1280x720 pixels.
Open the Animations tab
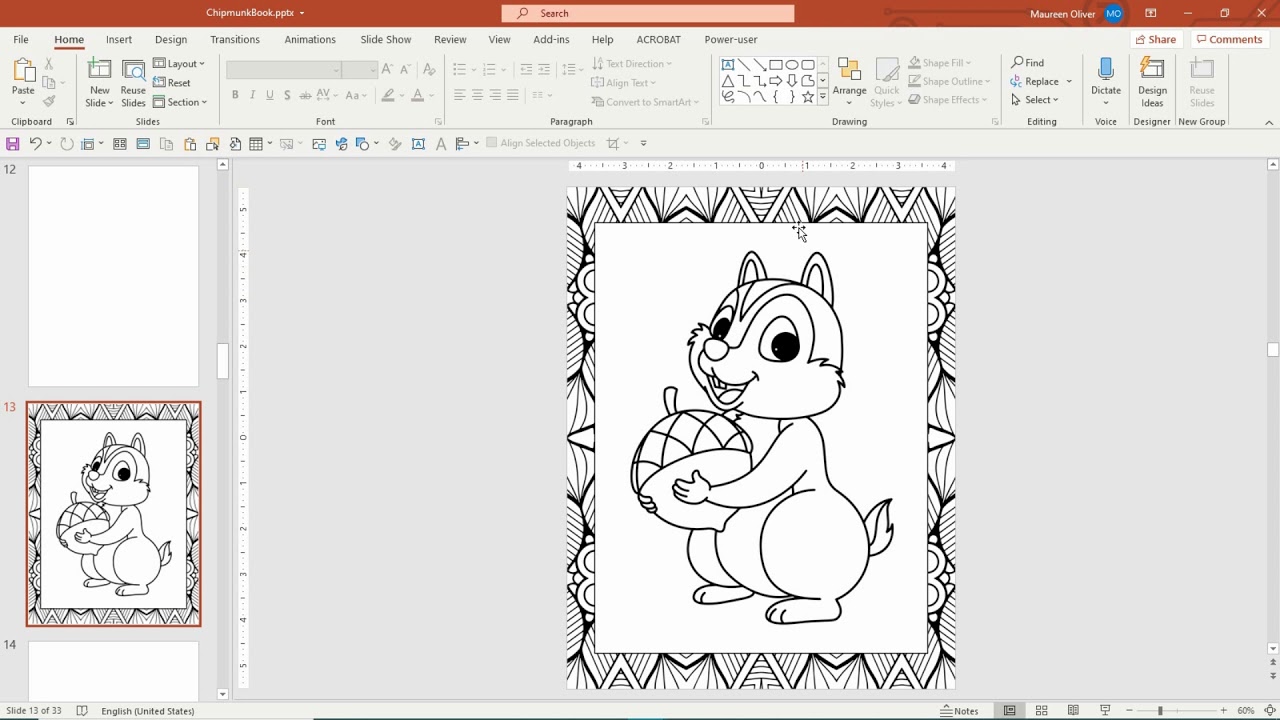click(x=310, y=39)
